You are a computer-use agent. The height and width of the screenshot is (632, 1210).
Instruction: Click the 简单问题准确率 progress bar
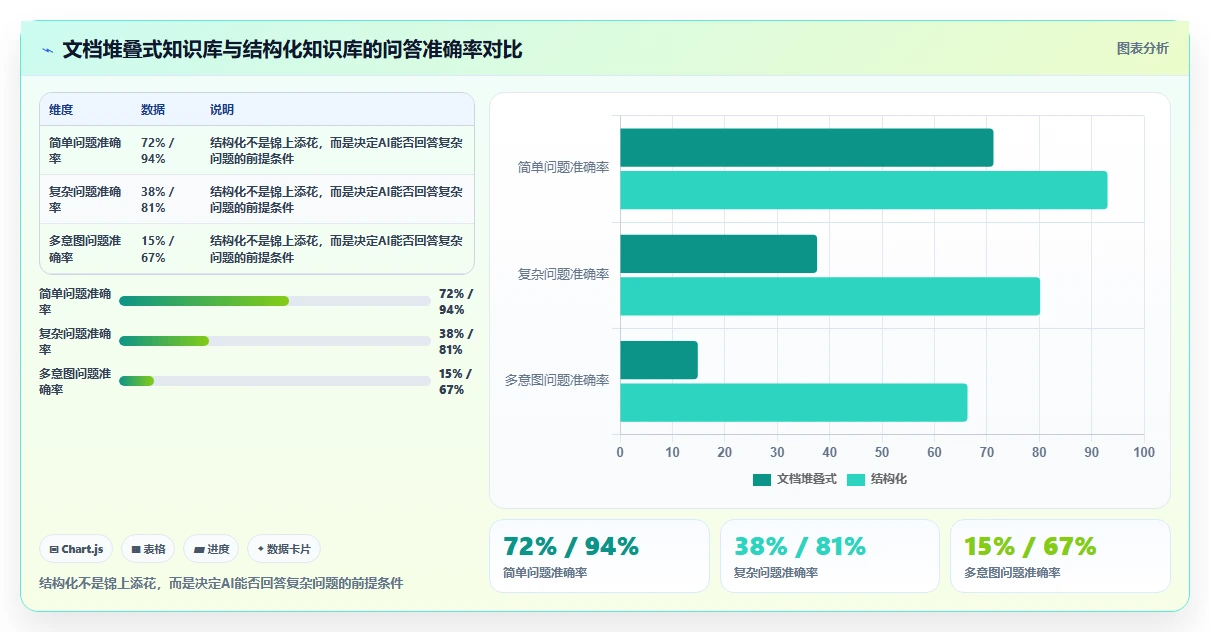point(275,301)
